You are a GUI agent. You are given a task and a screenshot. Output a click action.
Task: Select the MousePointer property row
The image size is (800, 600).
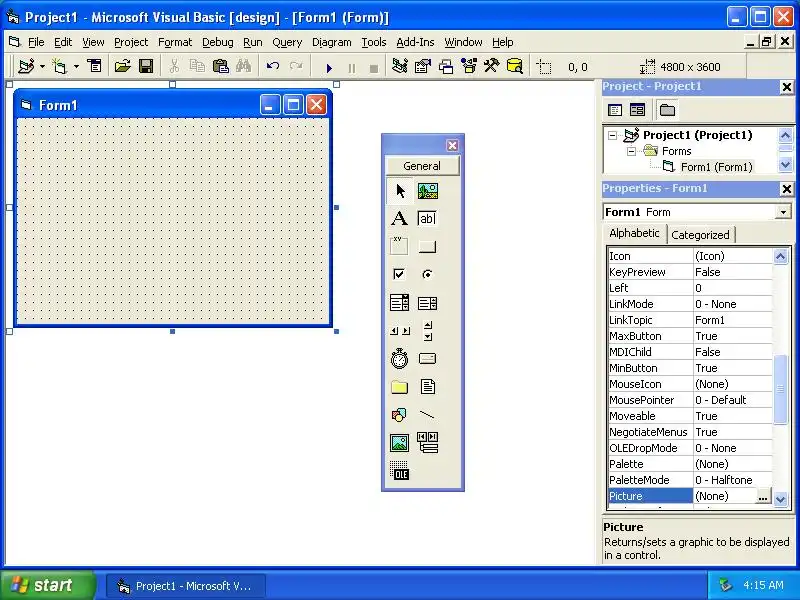pos(690,400)
